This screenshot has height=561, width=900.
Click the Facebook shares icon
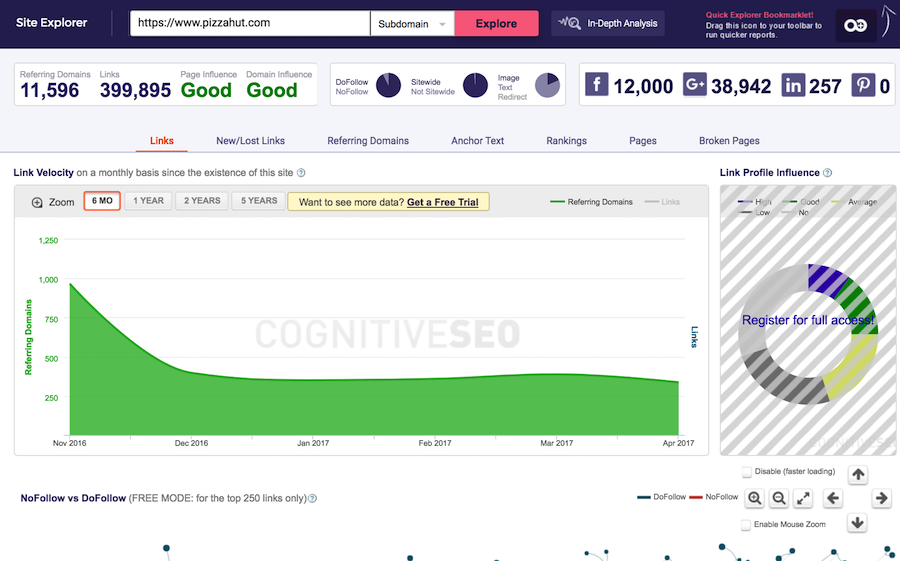coord(596,85)
